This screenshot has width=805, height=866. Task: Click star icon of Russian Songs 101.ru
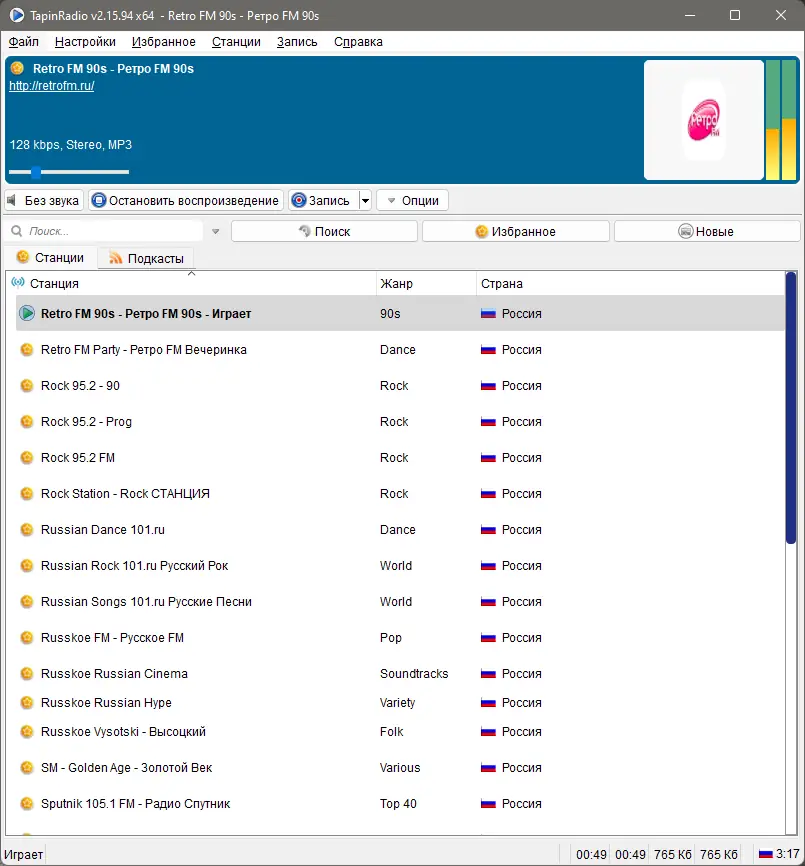pyautogui.click(x=26, y=601)
